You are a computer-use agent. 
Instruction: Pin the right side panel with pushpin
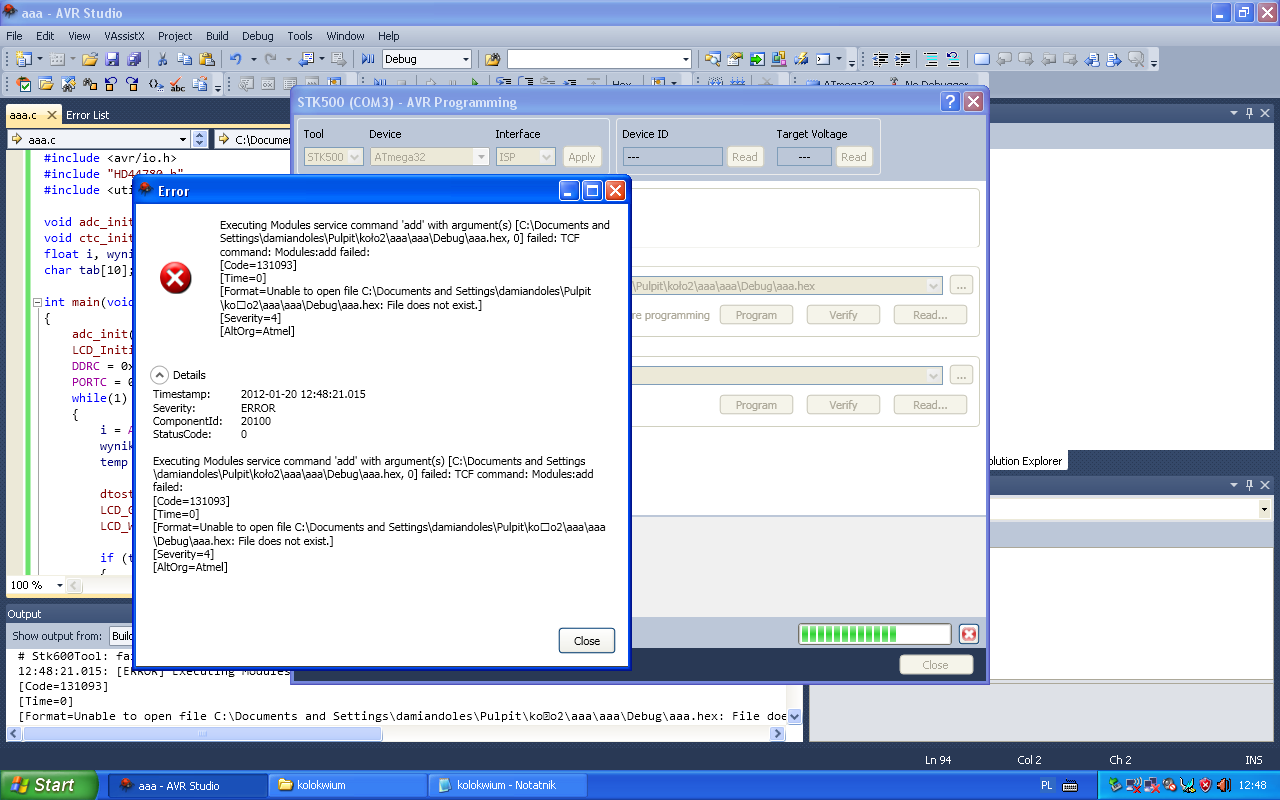(1249, 113)
